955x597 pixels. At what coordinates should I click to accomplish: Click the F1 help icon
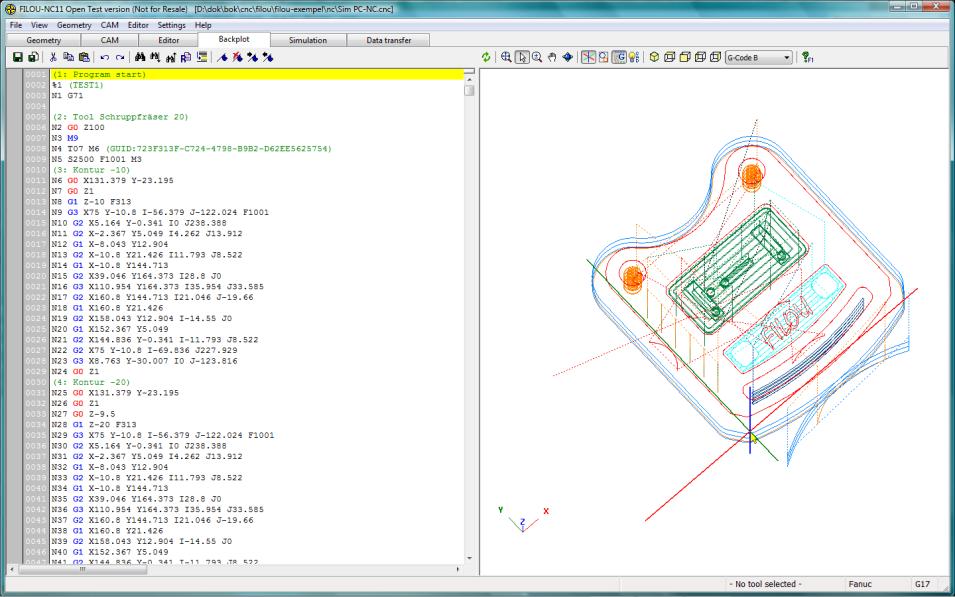(808, 57)
